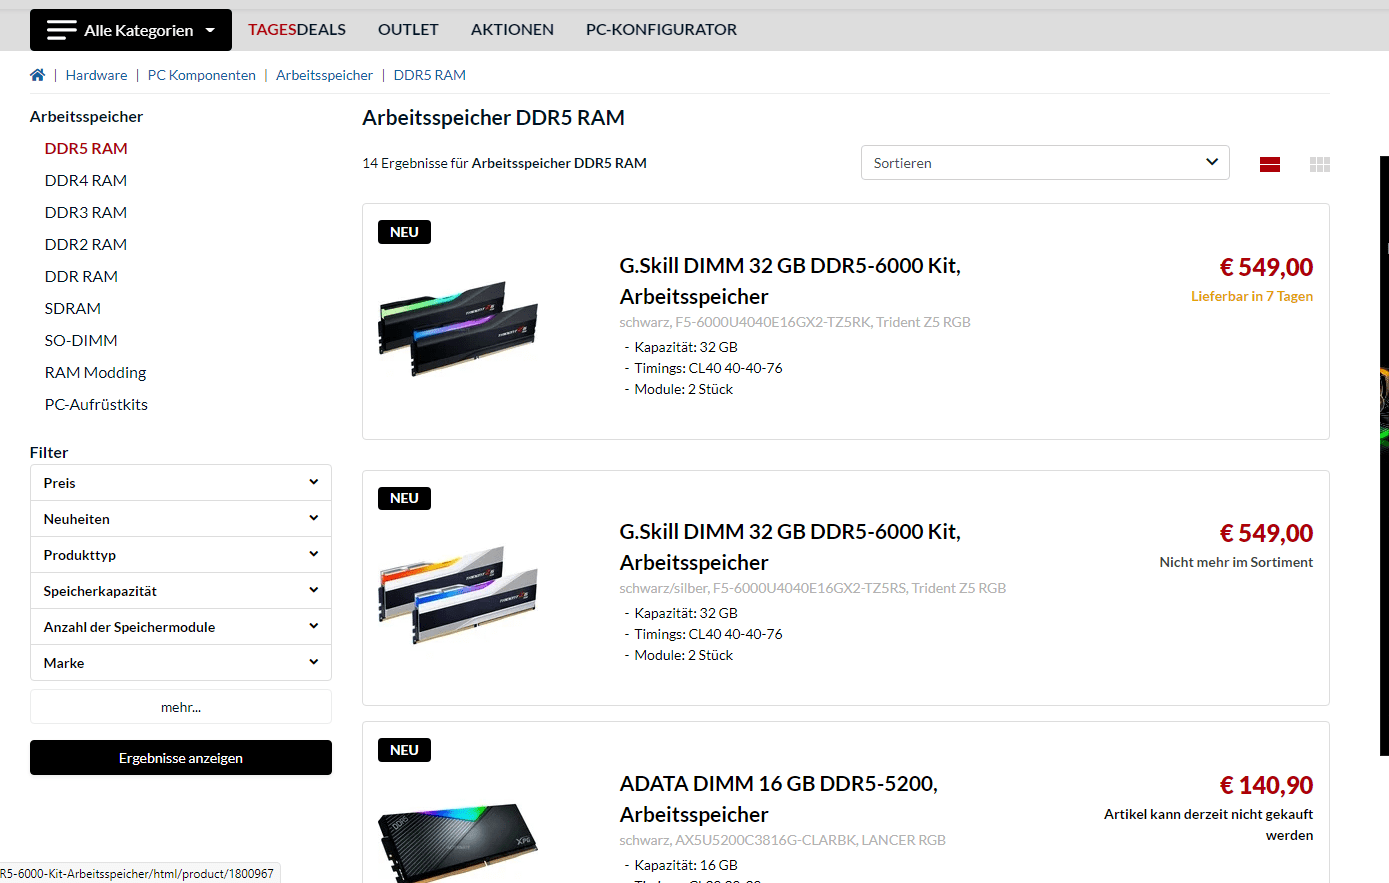Click the DDR5 RAM breadcrumb link
The height and width of the screenshot is (883, 1389).
(430, 75)
